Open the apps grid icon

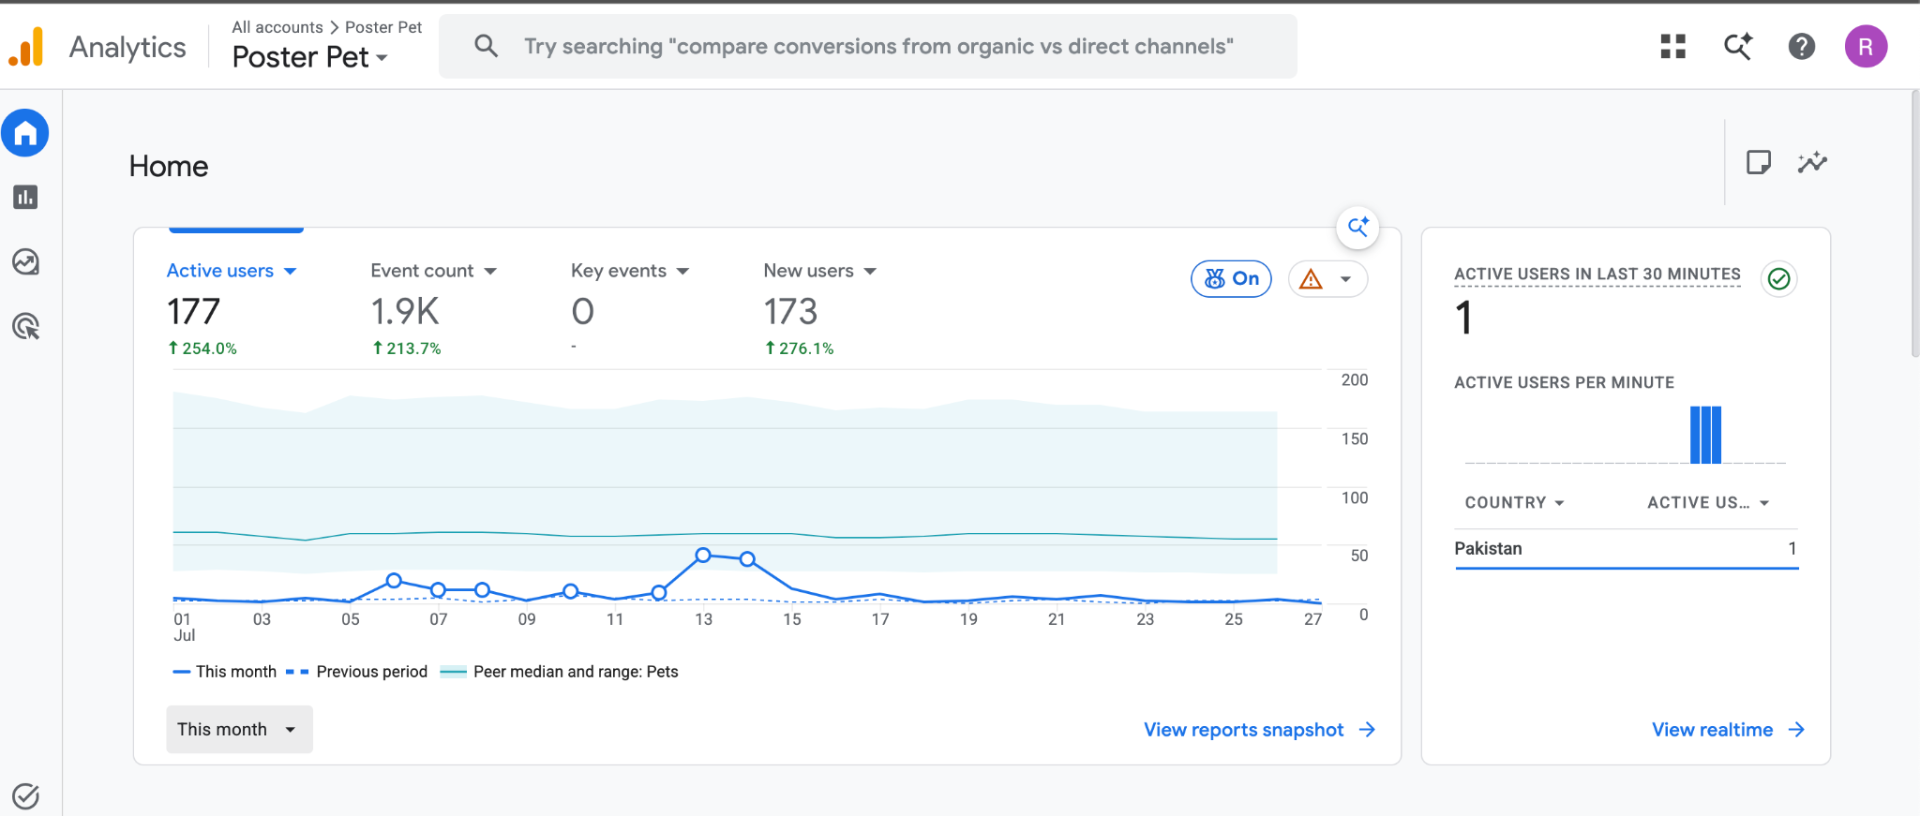1673,46
